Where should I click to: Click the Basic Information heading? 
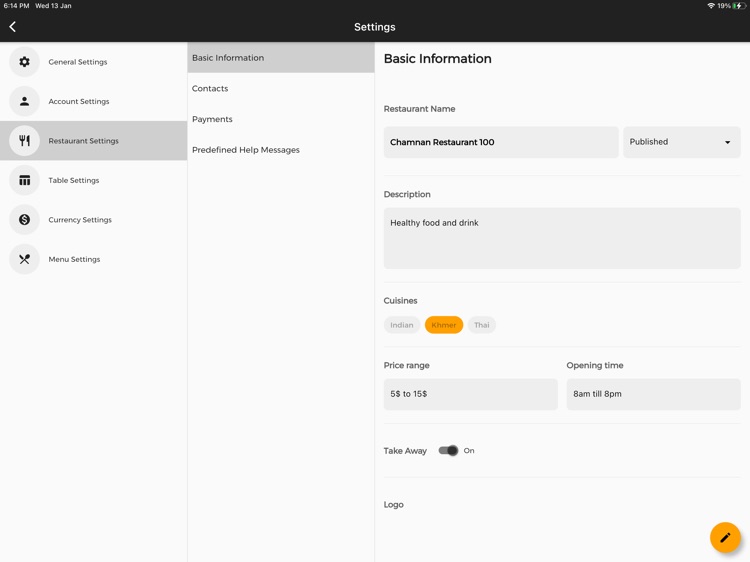coord(438,58)
